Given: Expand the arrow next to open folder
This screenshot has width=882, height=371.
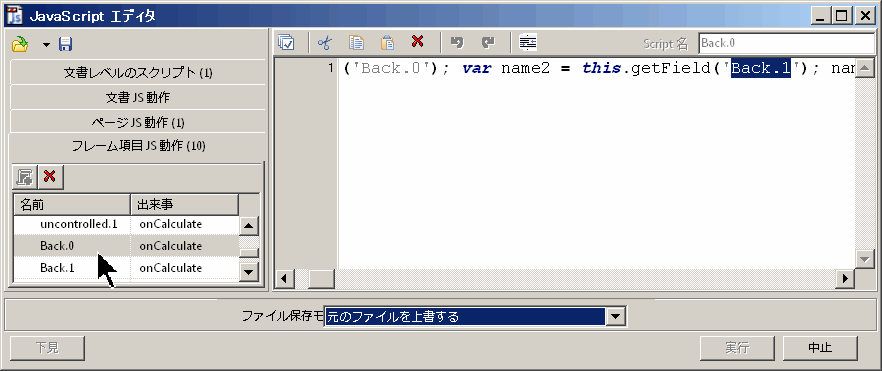Looking at the screenshot, I should [x=47, y=44].
